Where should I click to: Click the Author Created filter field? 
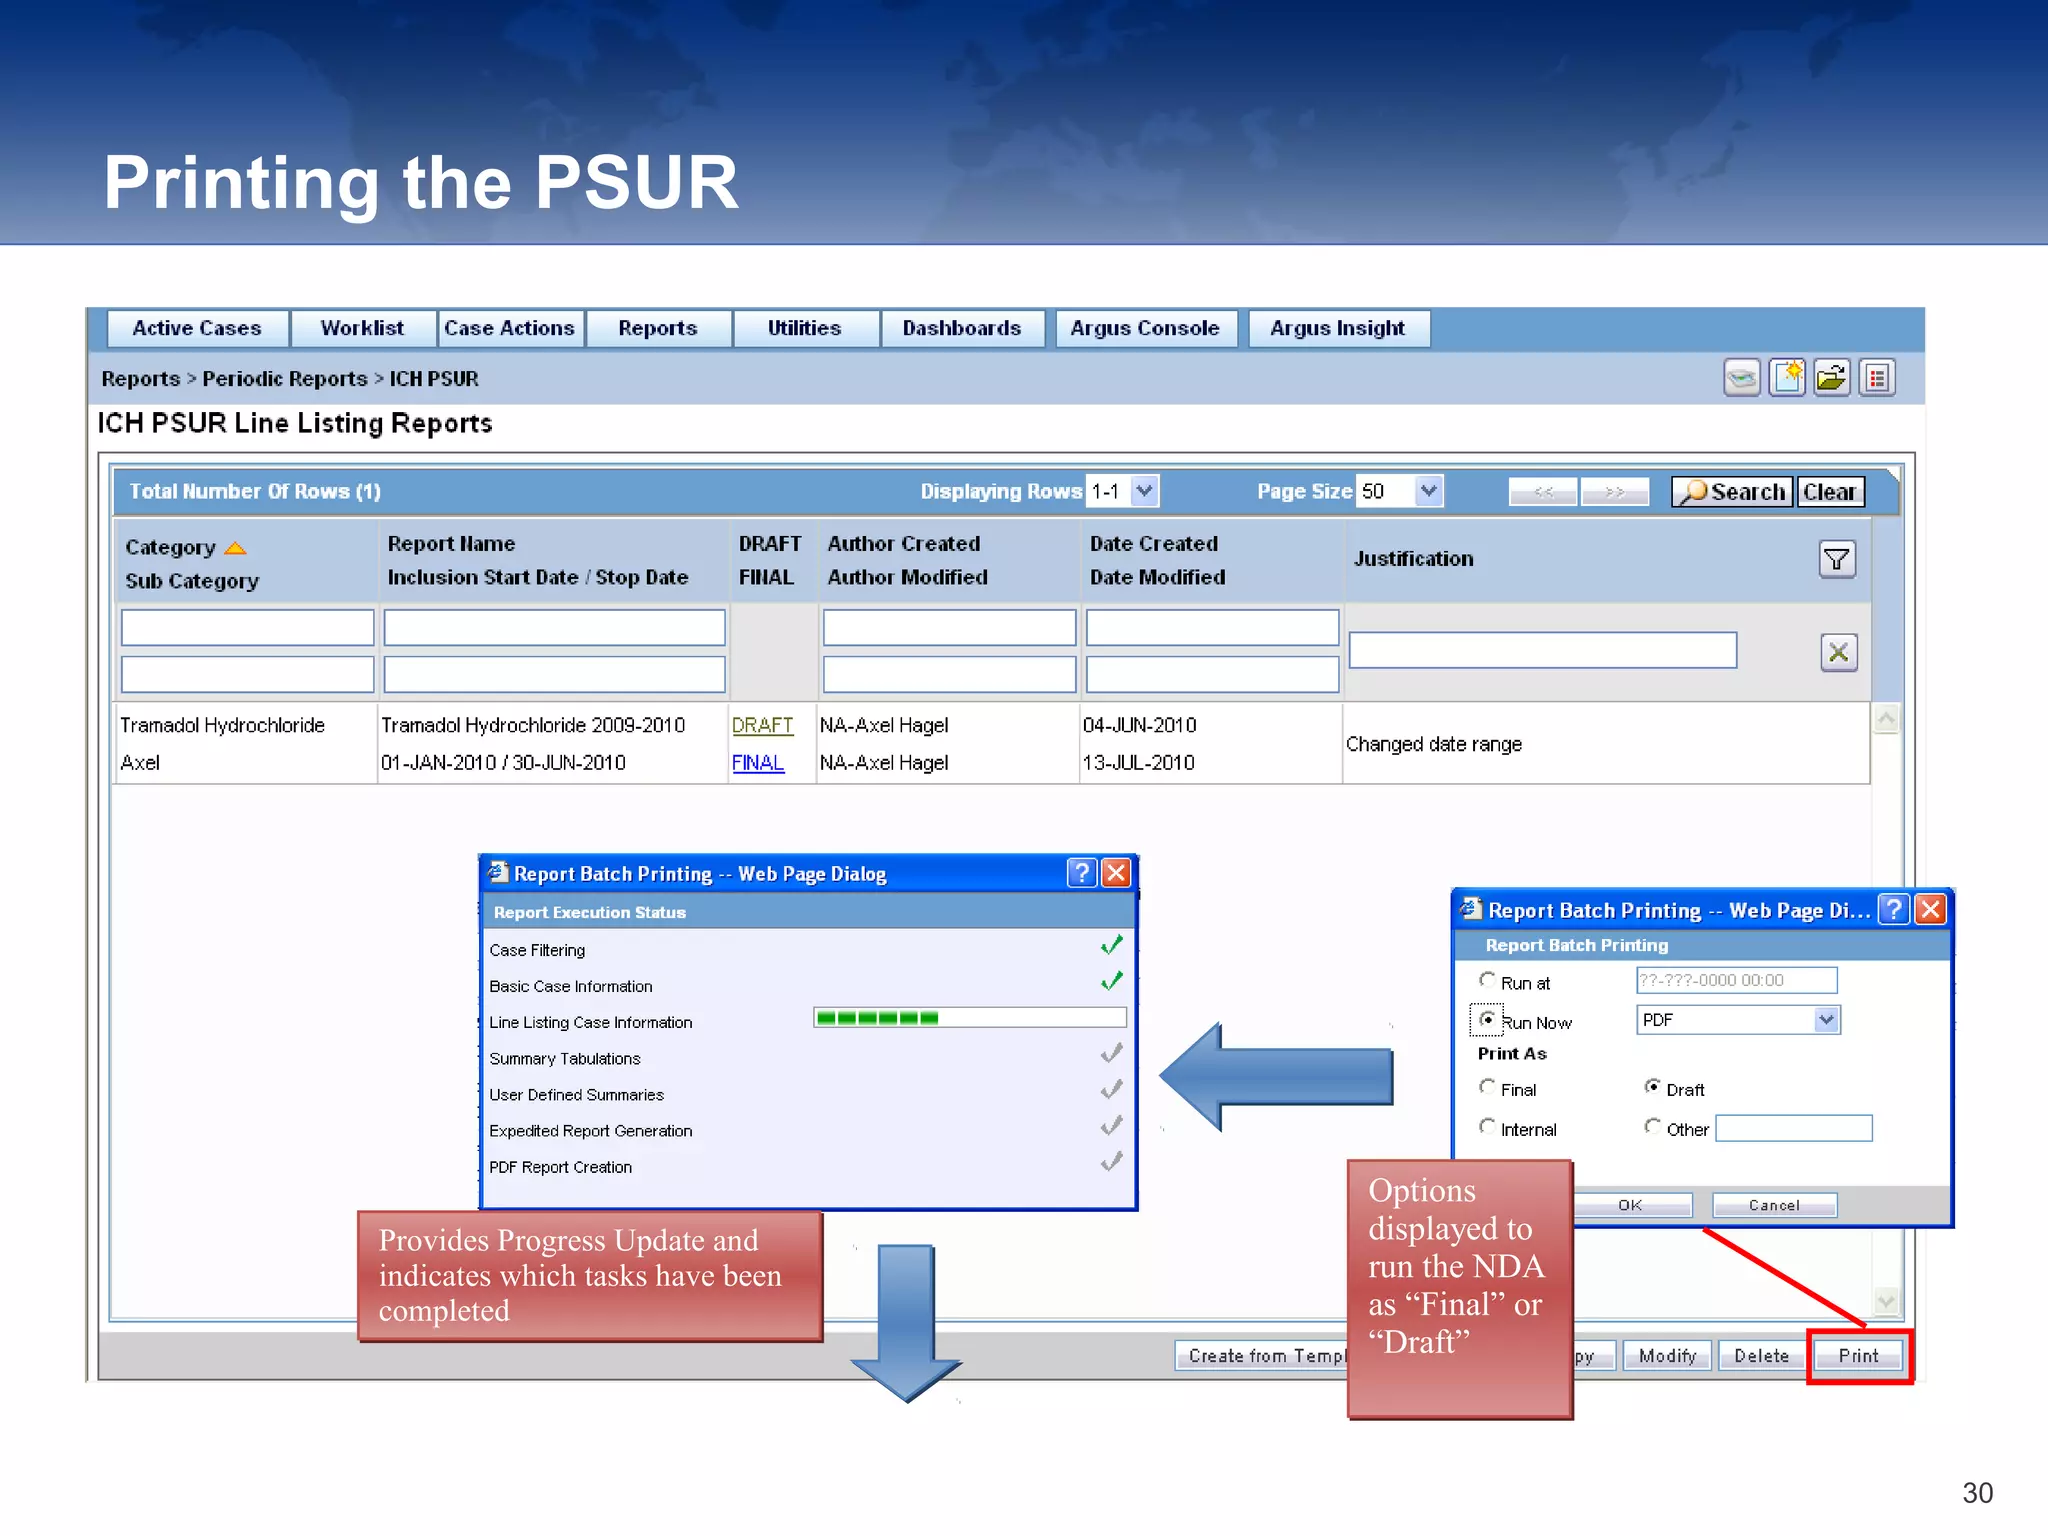click(x=949, y=628)
